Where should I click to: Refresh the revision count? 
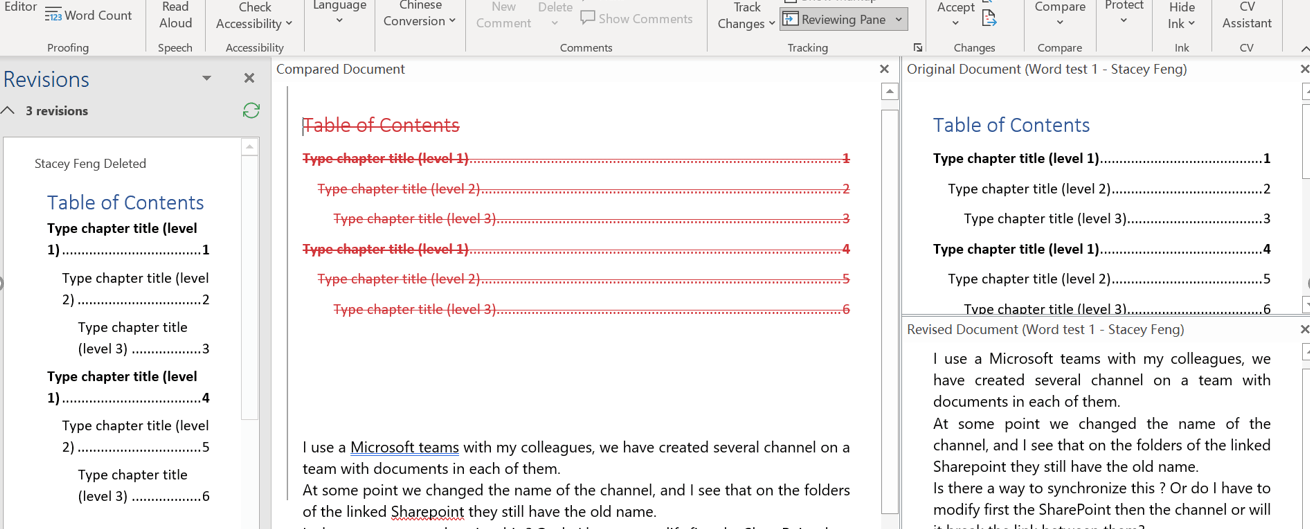point(251,111)
